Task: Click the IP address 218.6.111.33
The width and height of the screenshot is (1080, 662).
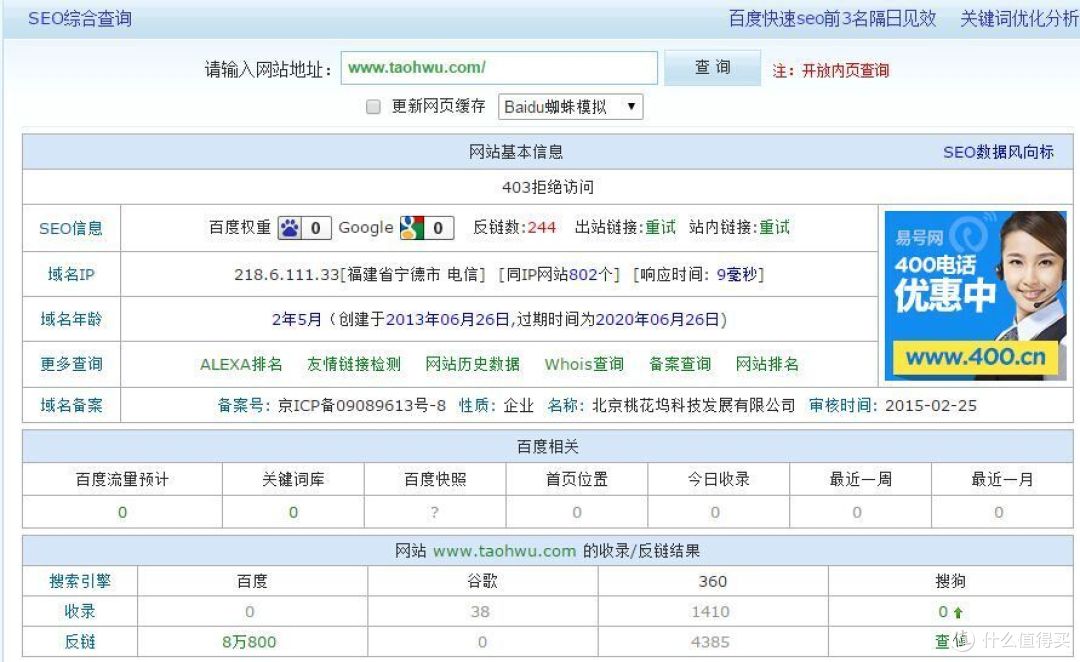Action: (287, 275)
